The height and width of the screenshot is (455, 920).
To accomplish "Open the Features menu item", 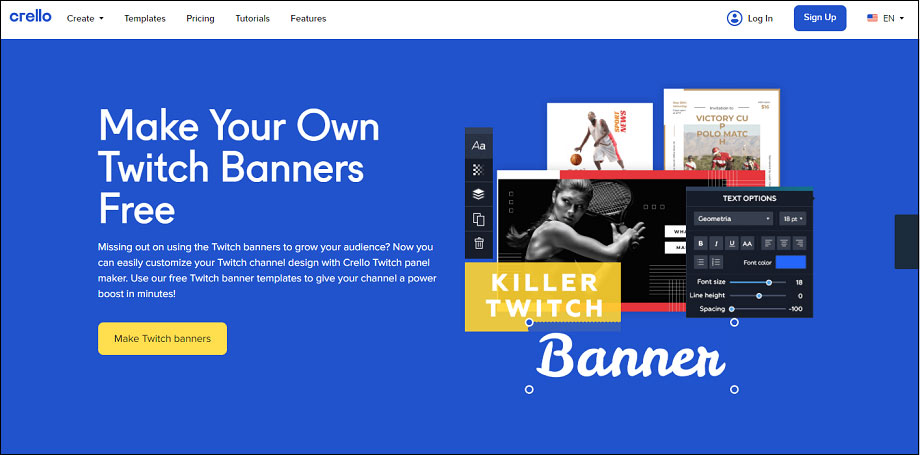I will click(x=308, y=18).
